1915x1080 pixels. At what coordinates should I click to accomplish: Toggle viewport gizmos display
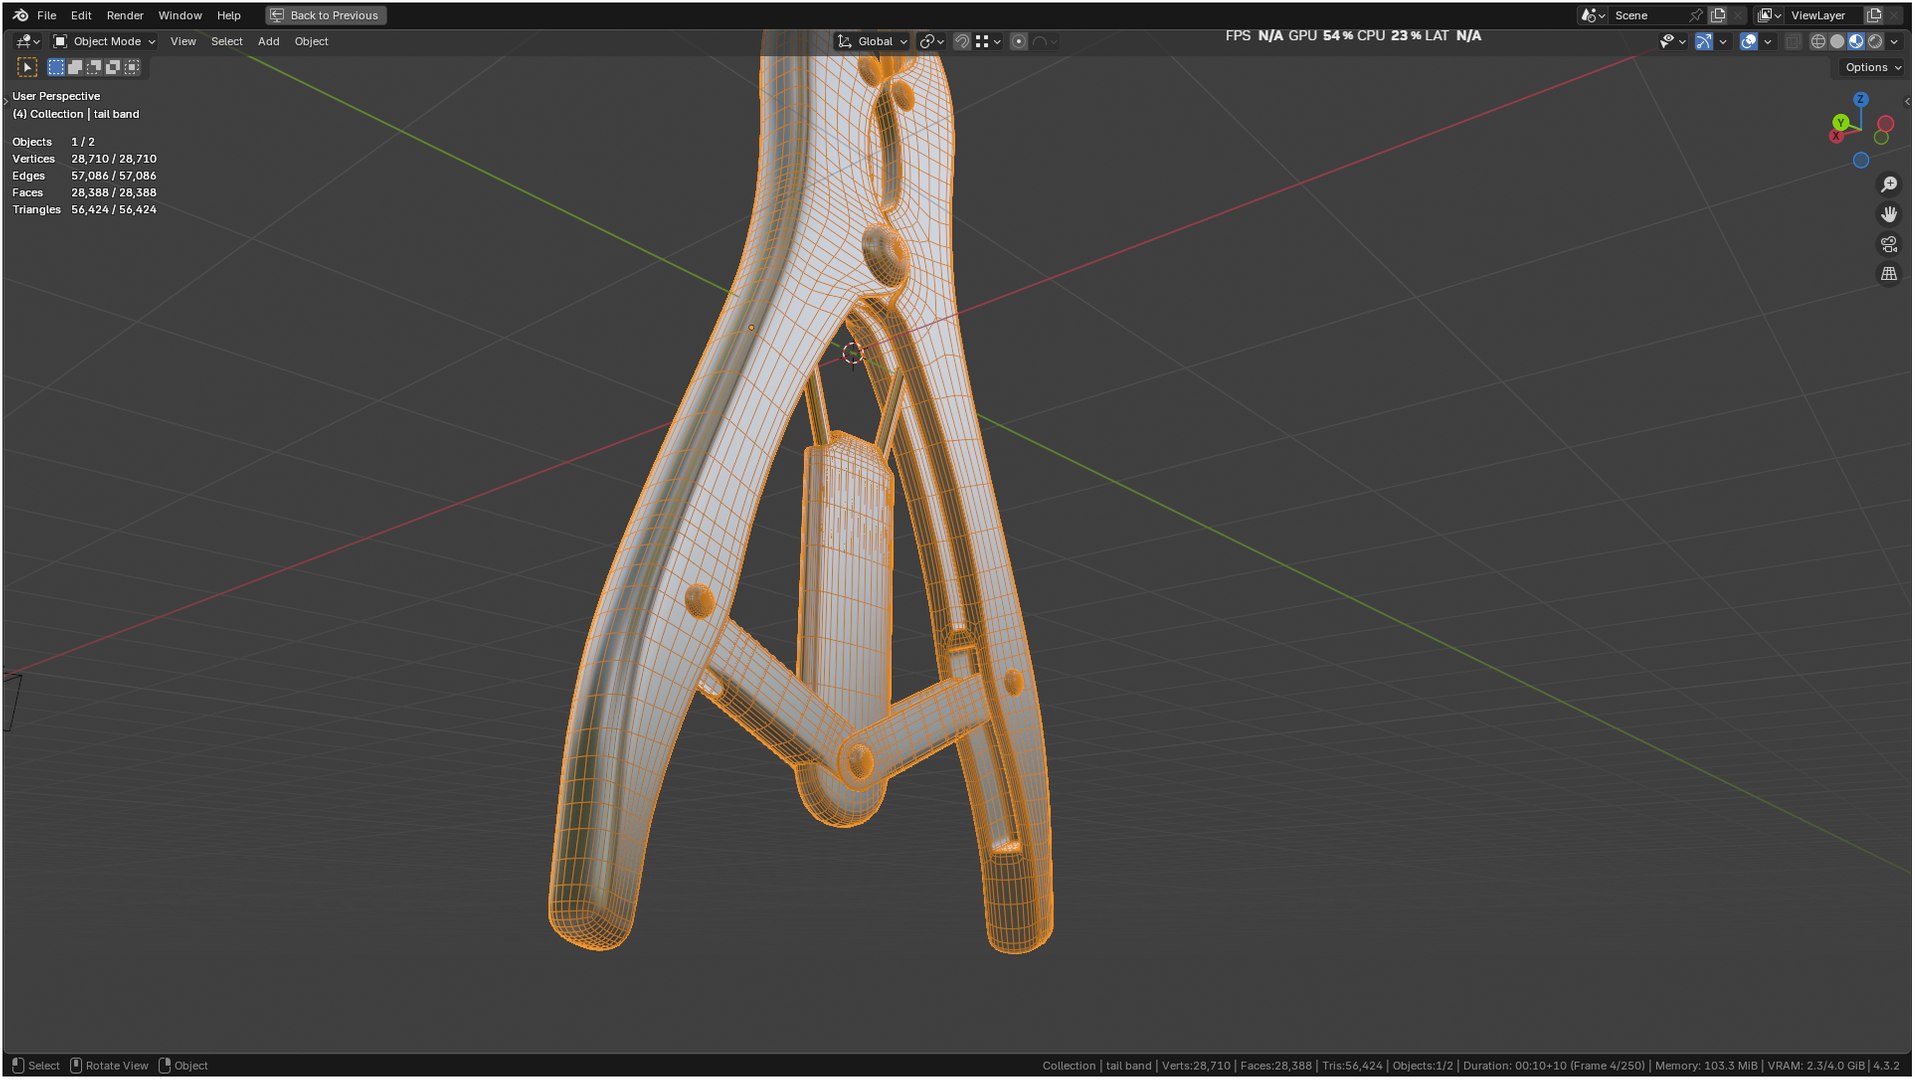click(1703, 41)
